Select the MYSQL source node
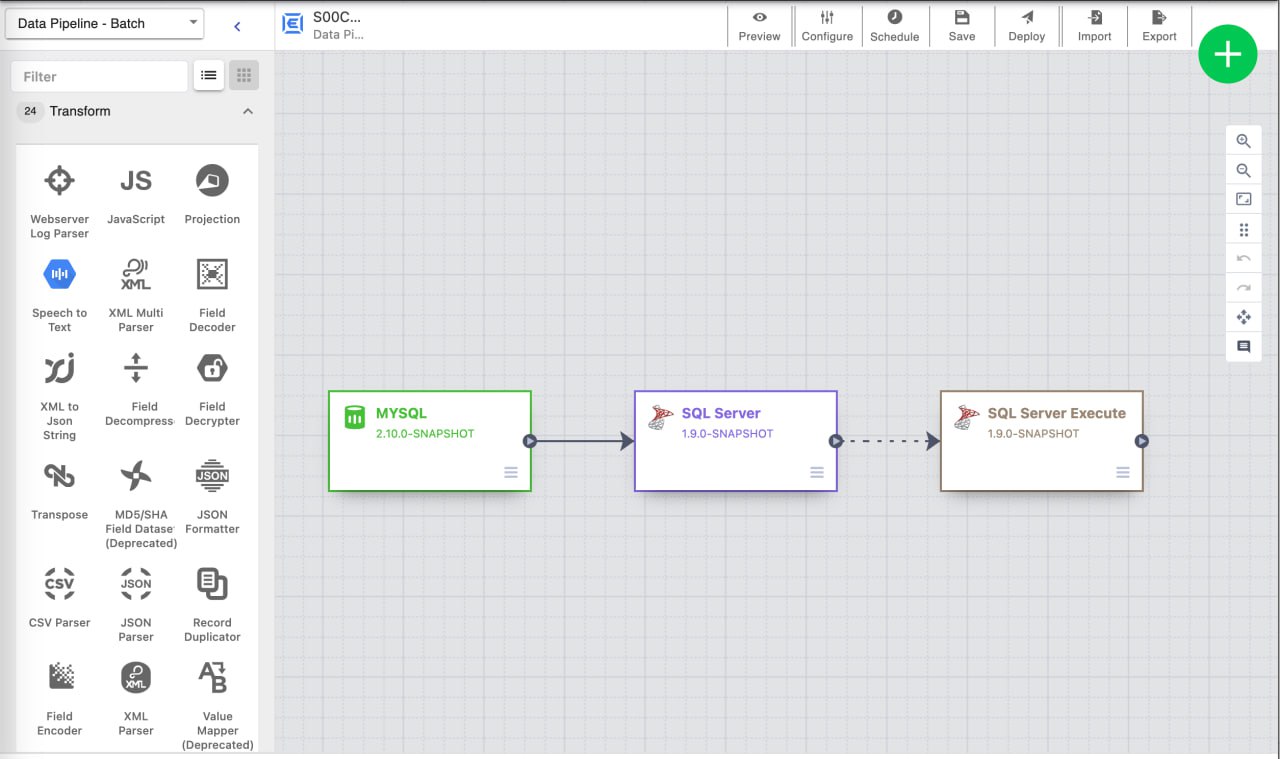The image size is (1280, 759). point(430,441)
